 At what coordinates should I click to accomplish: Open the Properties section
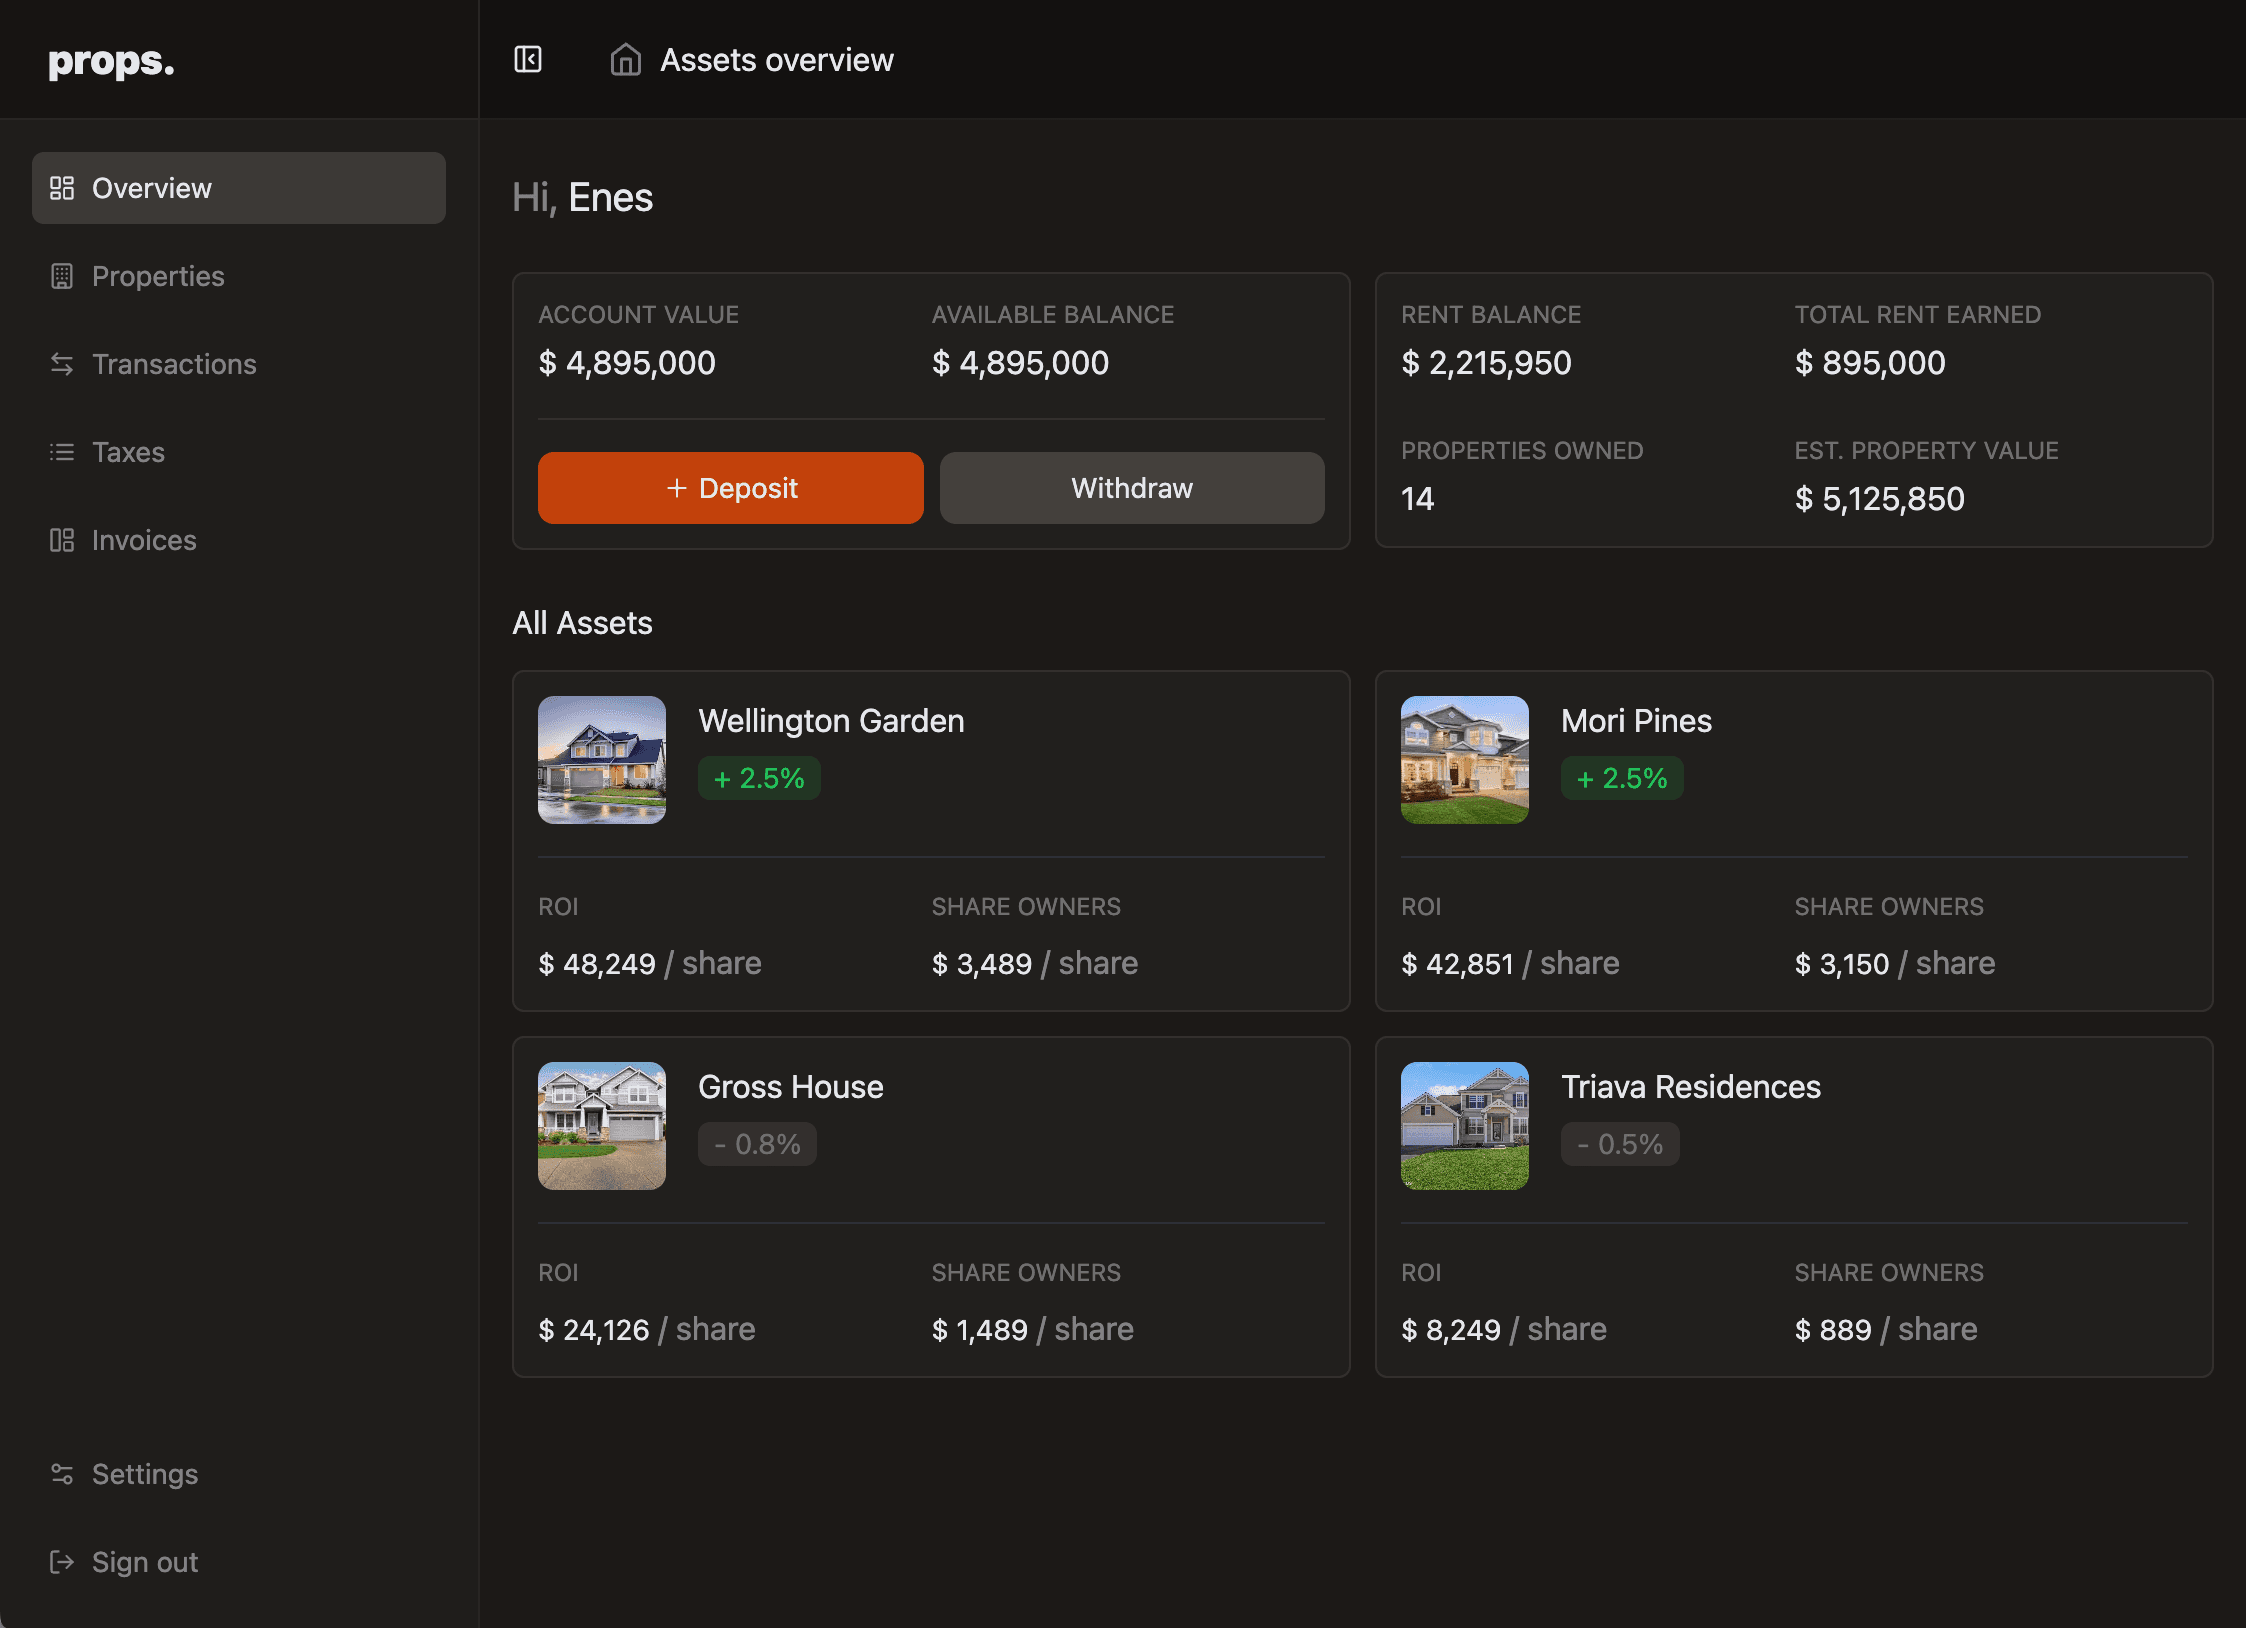tap(157, 275)
